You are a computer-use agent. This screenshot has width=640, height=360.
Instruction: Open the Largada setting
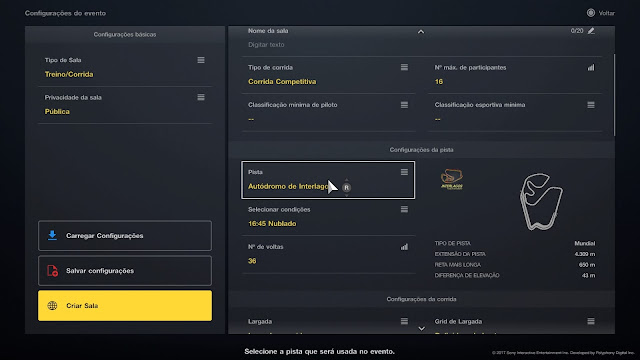328,326
